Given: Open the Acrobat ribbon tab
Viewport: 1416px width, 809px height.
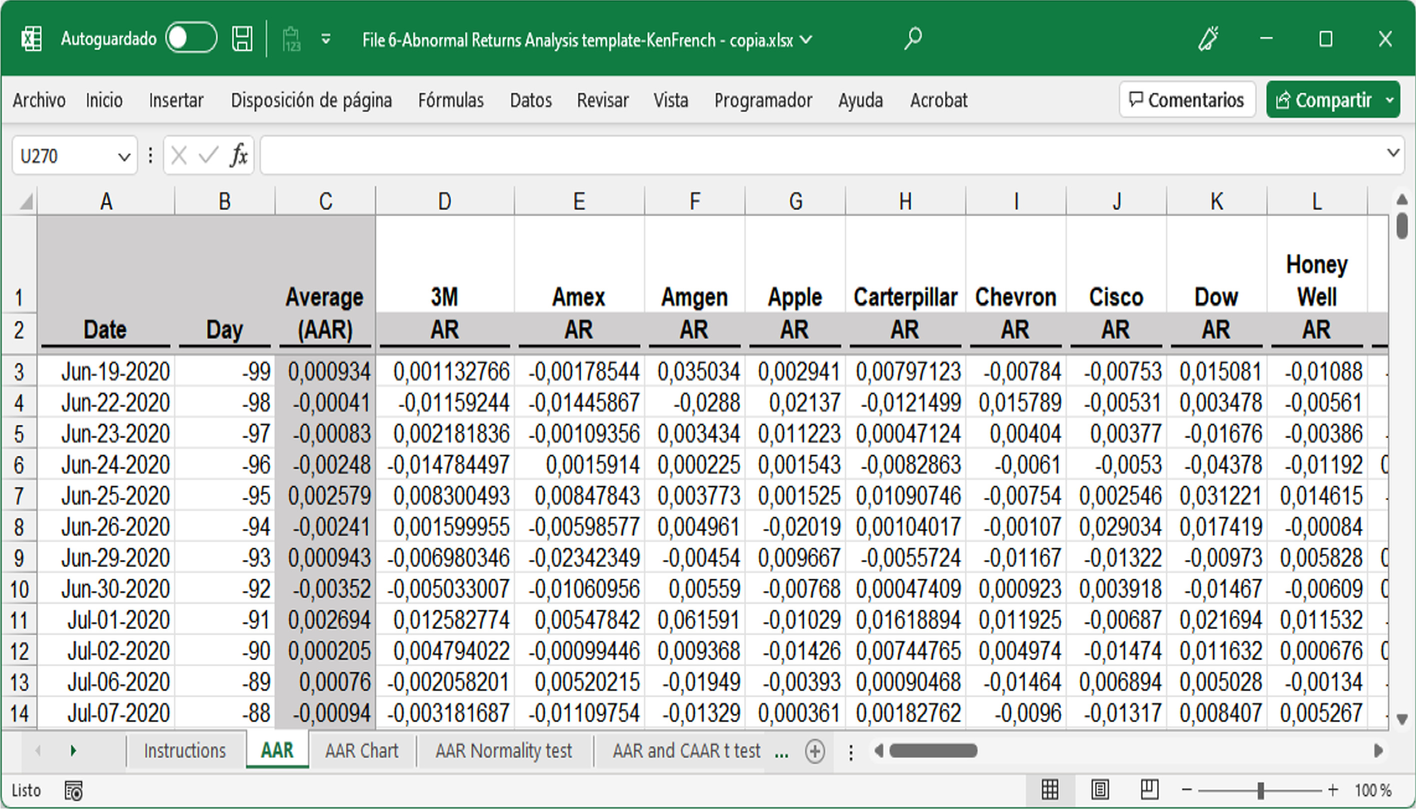Looking at the screenshot, I should pyautogui.click(x=939, y=100).
